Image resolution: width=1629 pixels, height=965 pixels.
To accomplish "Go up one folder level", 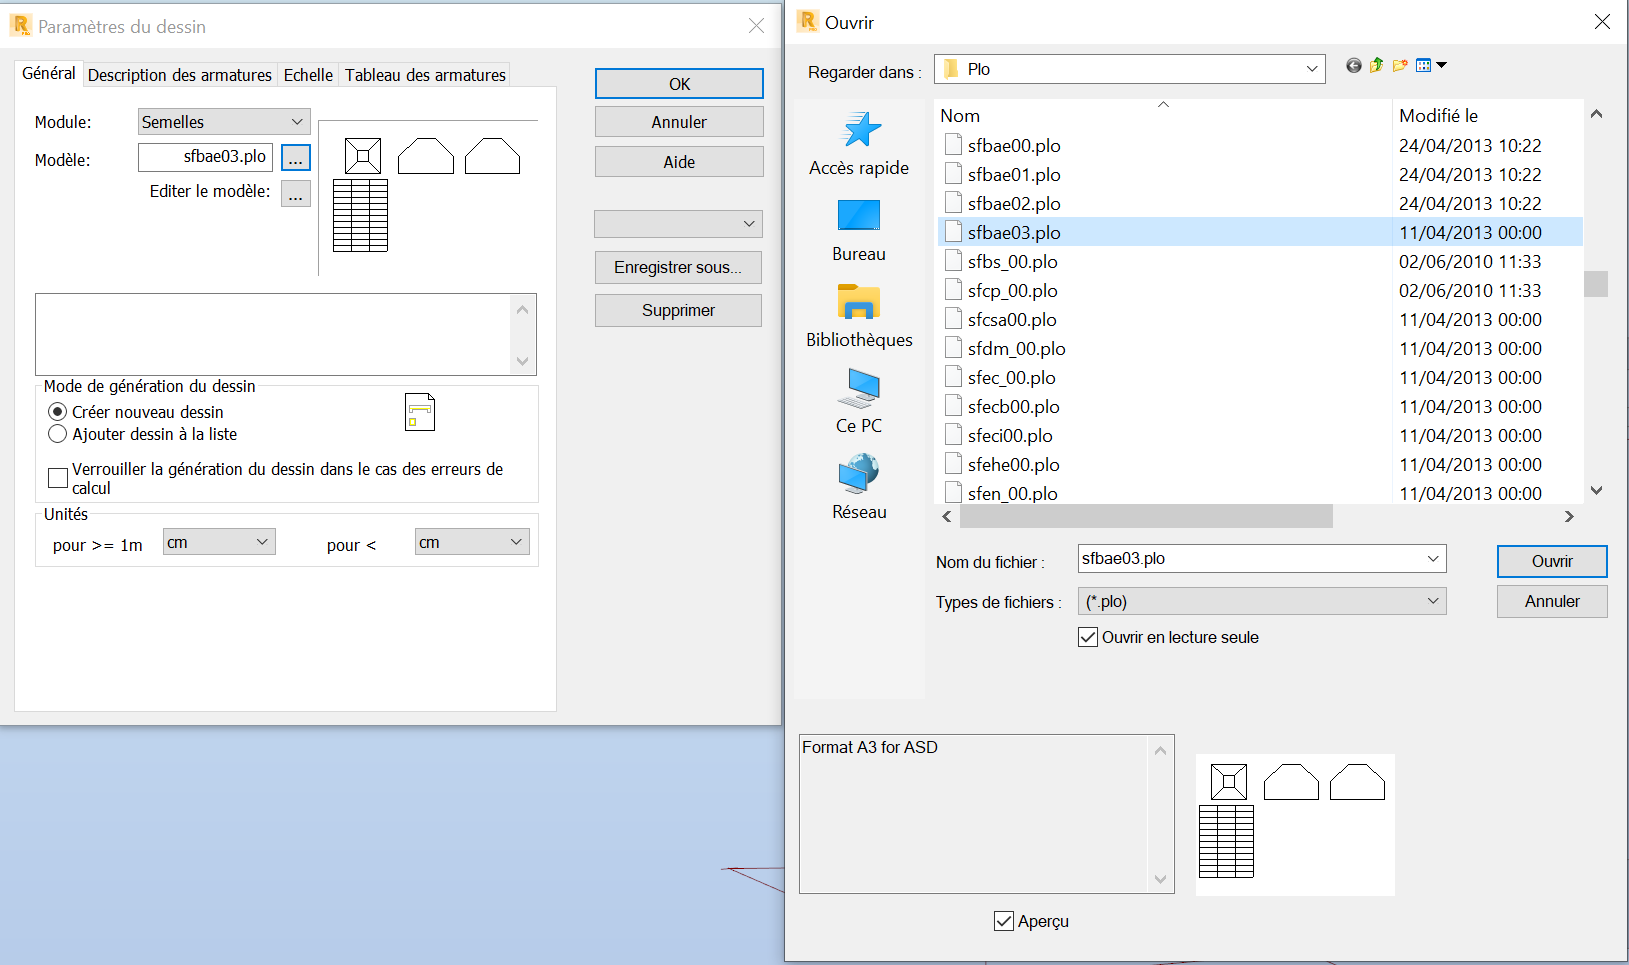I will 1376,66.
